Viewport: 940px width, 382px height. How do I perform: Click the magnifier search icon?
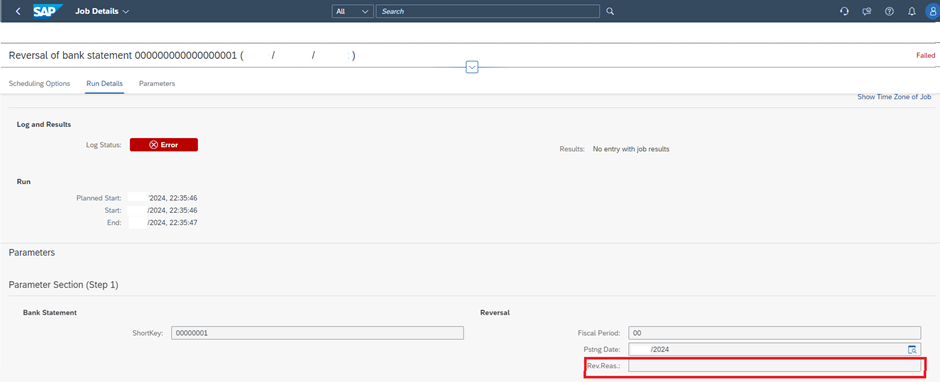[610, 11]
